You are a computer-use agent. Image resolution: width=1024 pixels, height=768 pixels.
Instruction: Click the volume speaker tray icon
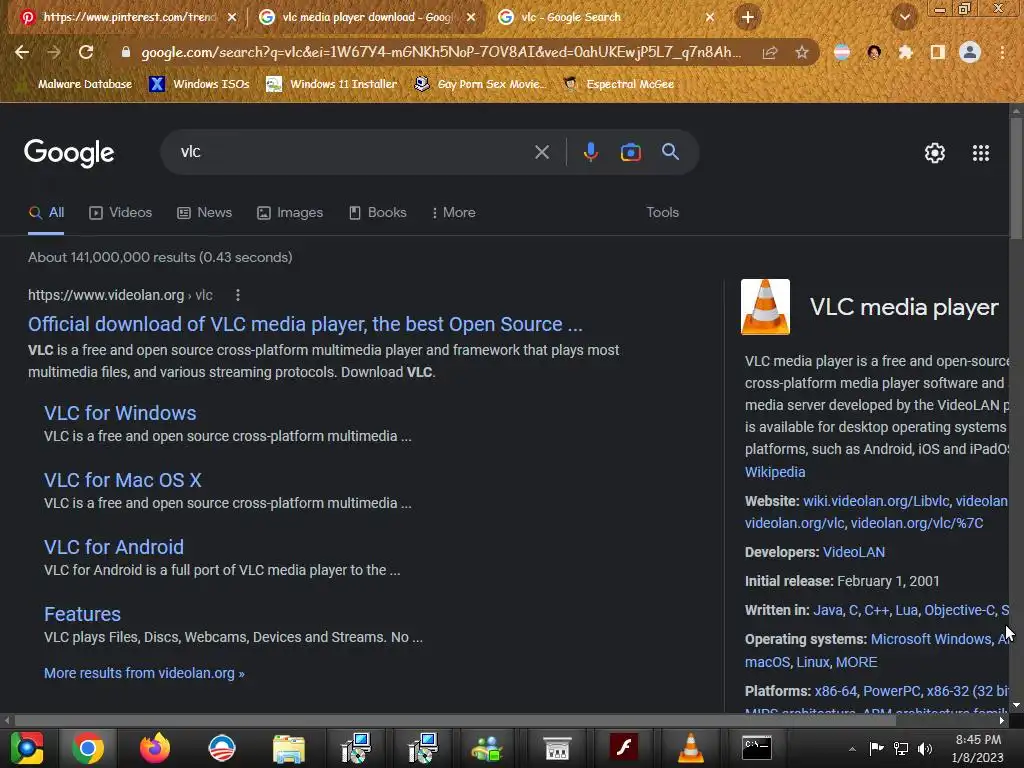[925, 749]
